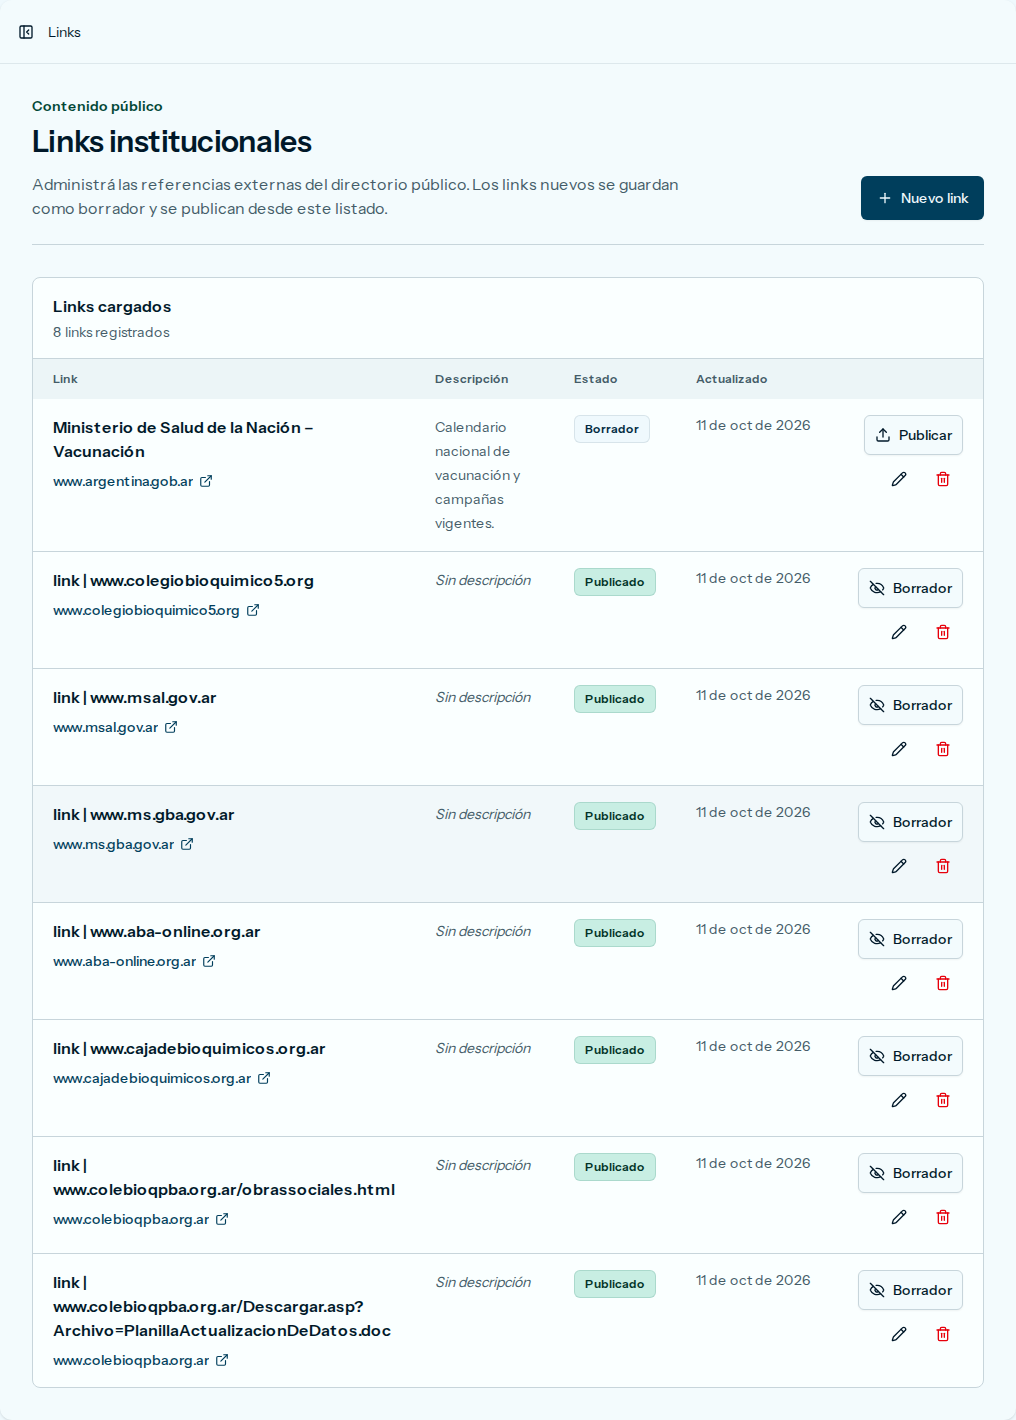Screen dimensions: 1016x1420
Task: Open www.colegiobioquimico5.org external link
Action: click(x=156, y=610)
